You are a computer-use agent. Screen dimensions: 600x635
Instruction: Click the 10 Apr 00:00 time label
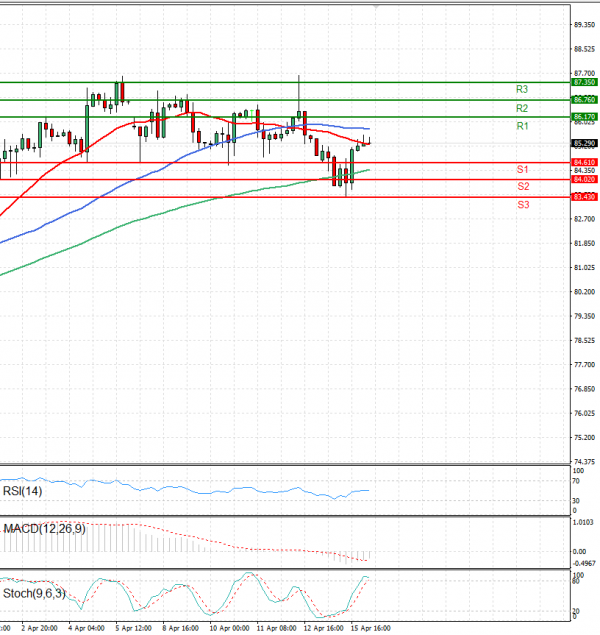229,628
